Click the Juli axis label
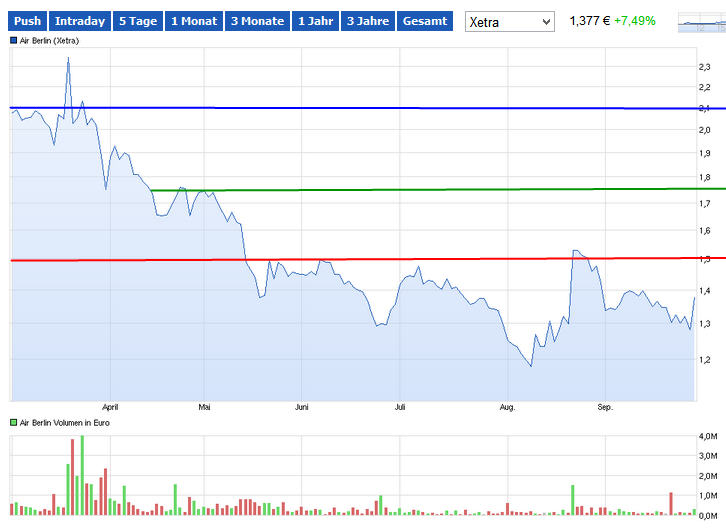Image resolution: width=726 pixels, height=529 pixels. click(x=400, y=407)
